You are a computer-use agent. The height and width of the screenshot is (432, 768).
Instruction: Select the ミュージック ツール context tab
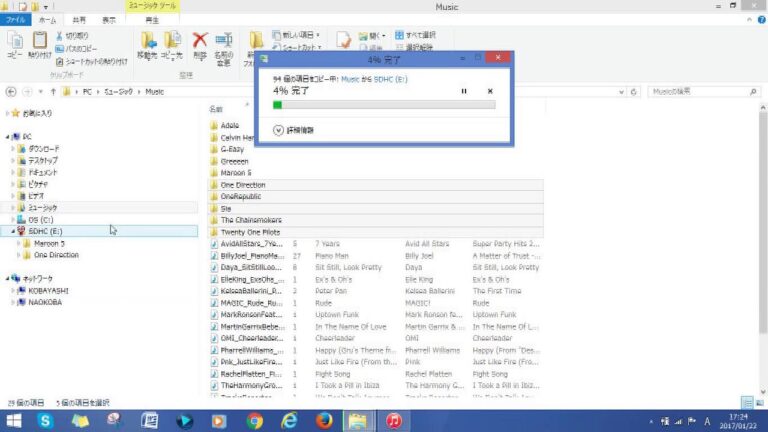[x=152, y=6]
